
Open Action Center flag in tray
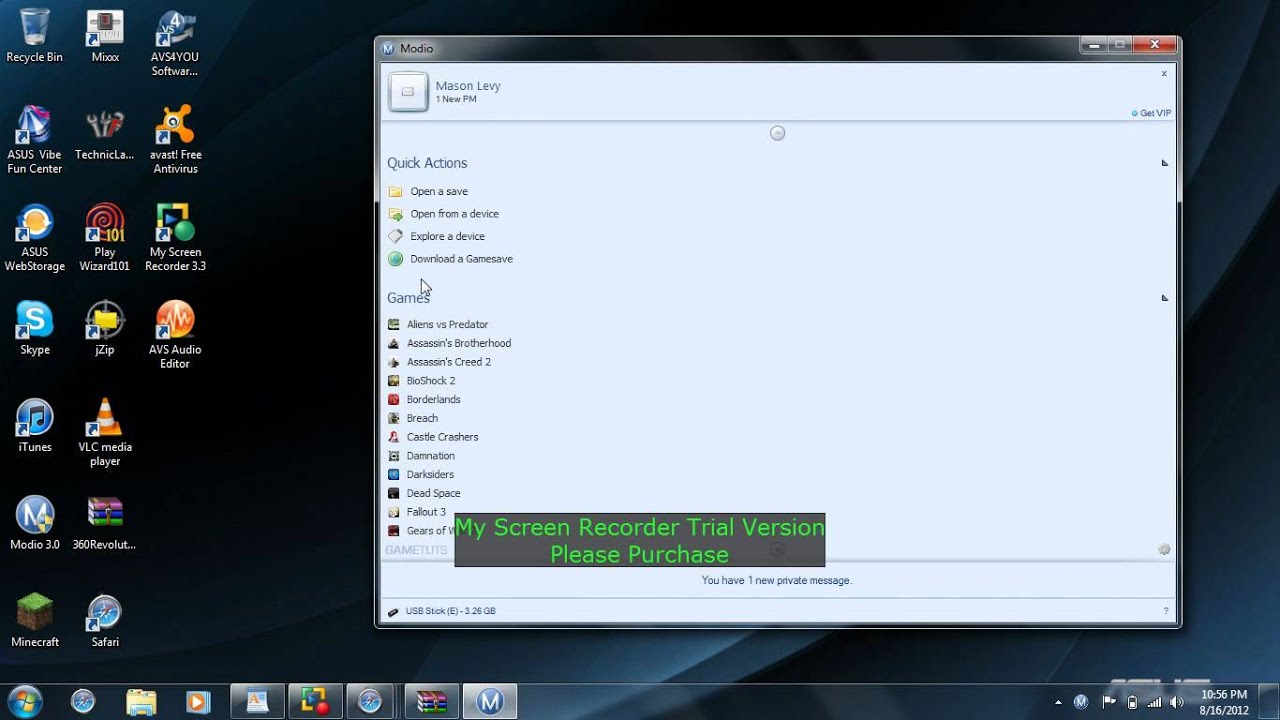tap(1109, 702)
